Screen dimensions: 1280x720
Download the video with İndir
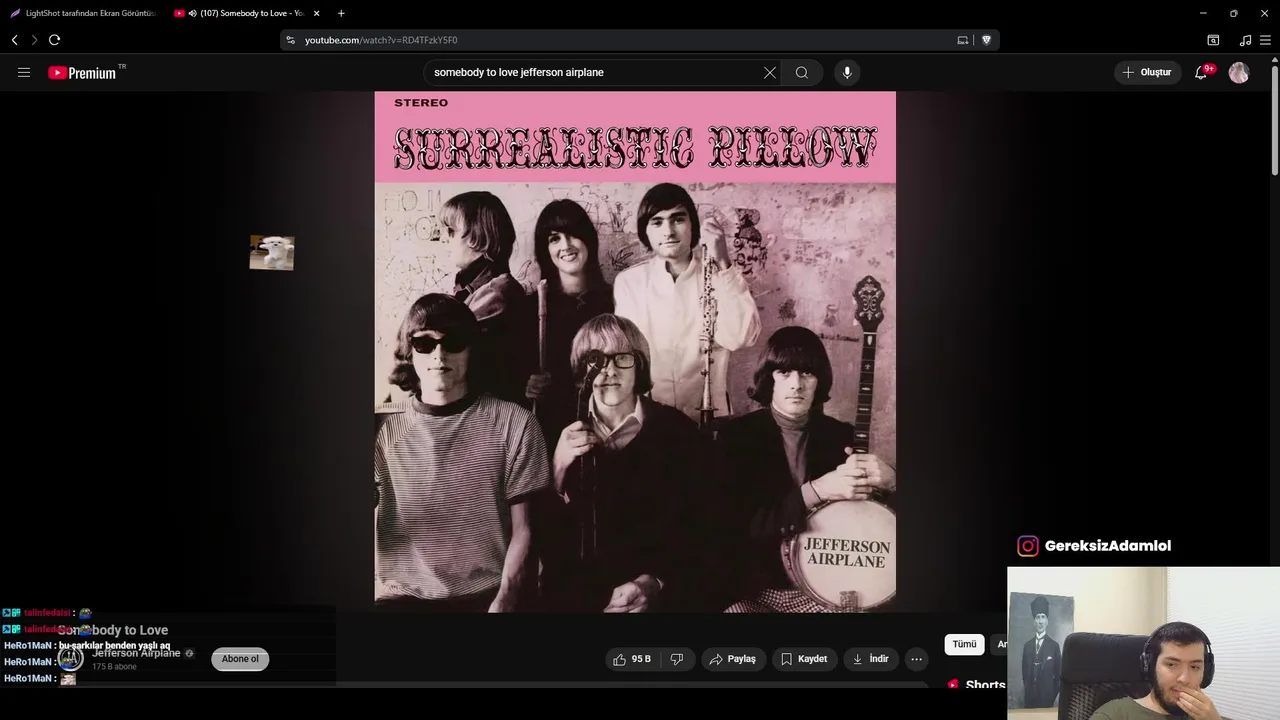(x=870, y=659)
